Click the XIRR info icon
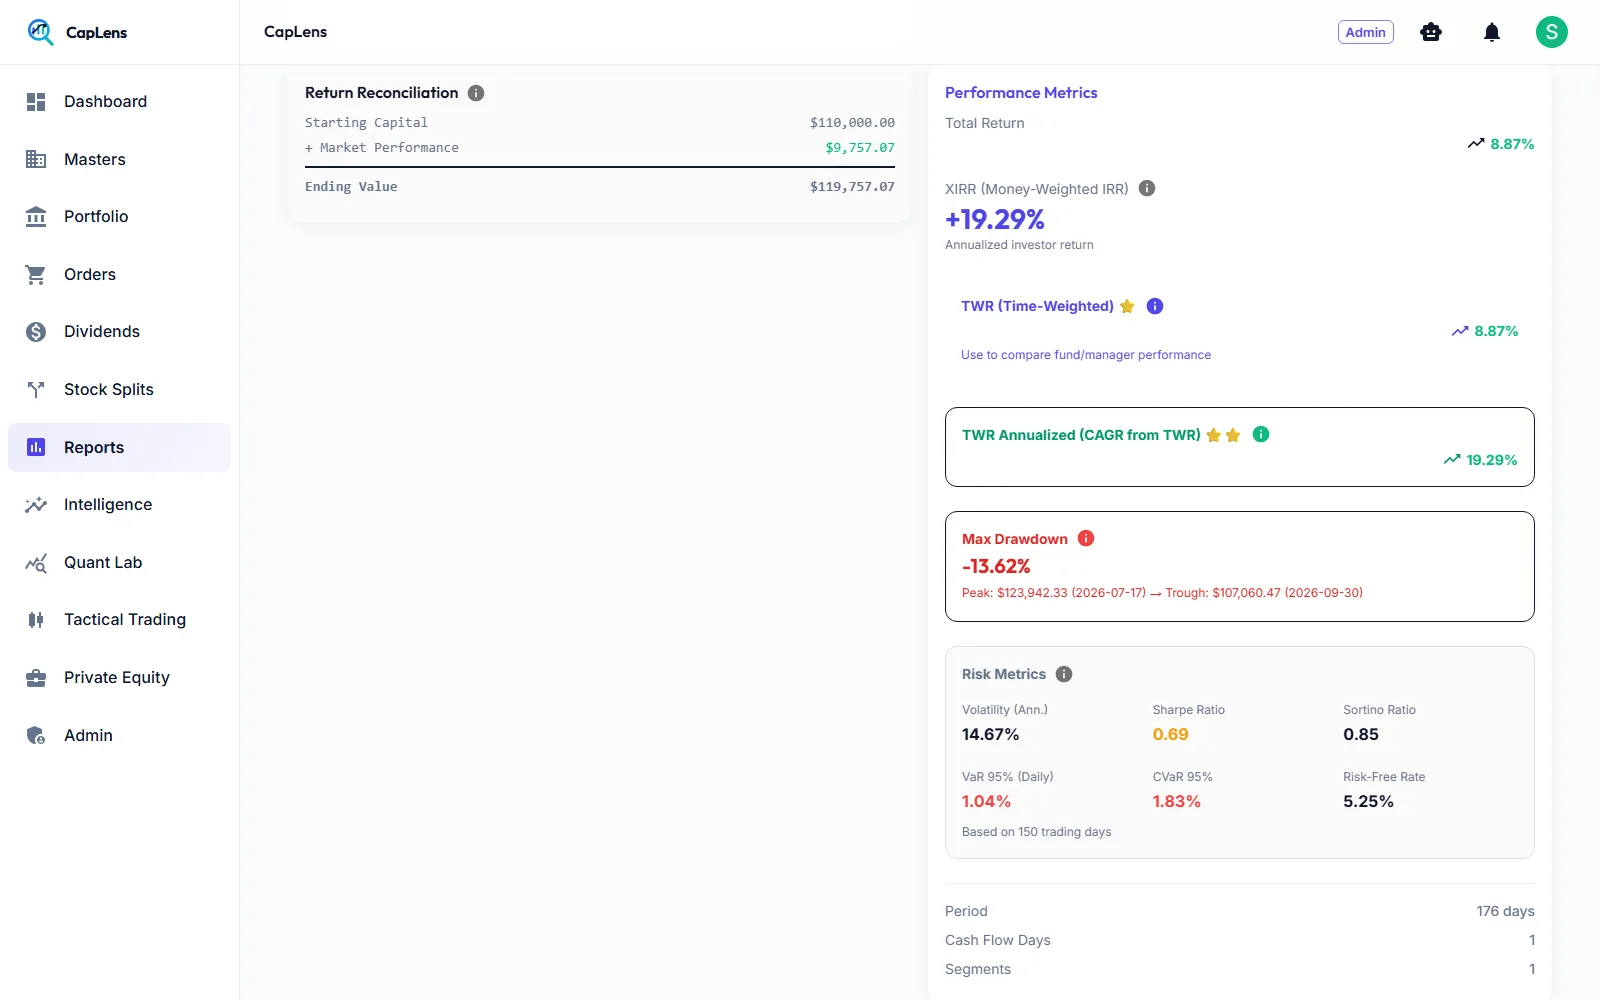This screenshot has height=1000, width=1600. pos(1147,188)
